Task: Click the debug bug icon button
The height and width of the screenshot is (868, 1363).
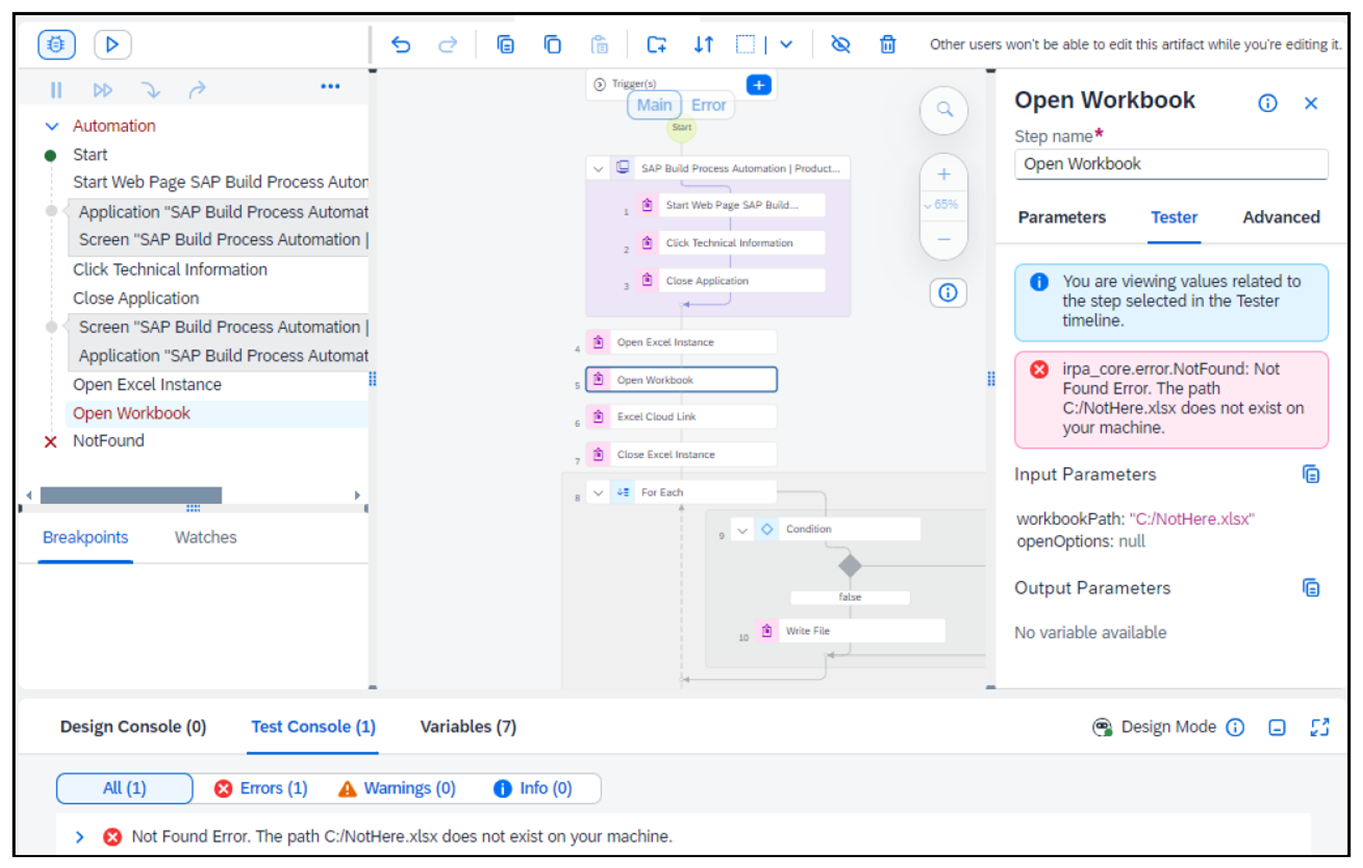Action: click(x=57, y=45)
